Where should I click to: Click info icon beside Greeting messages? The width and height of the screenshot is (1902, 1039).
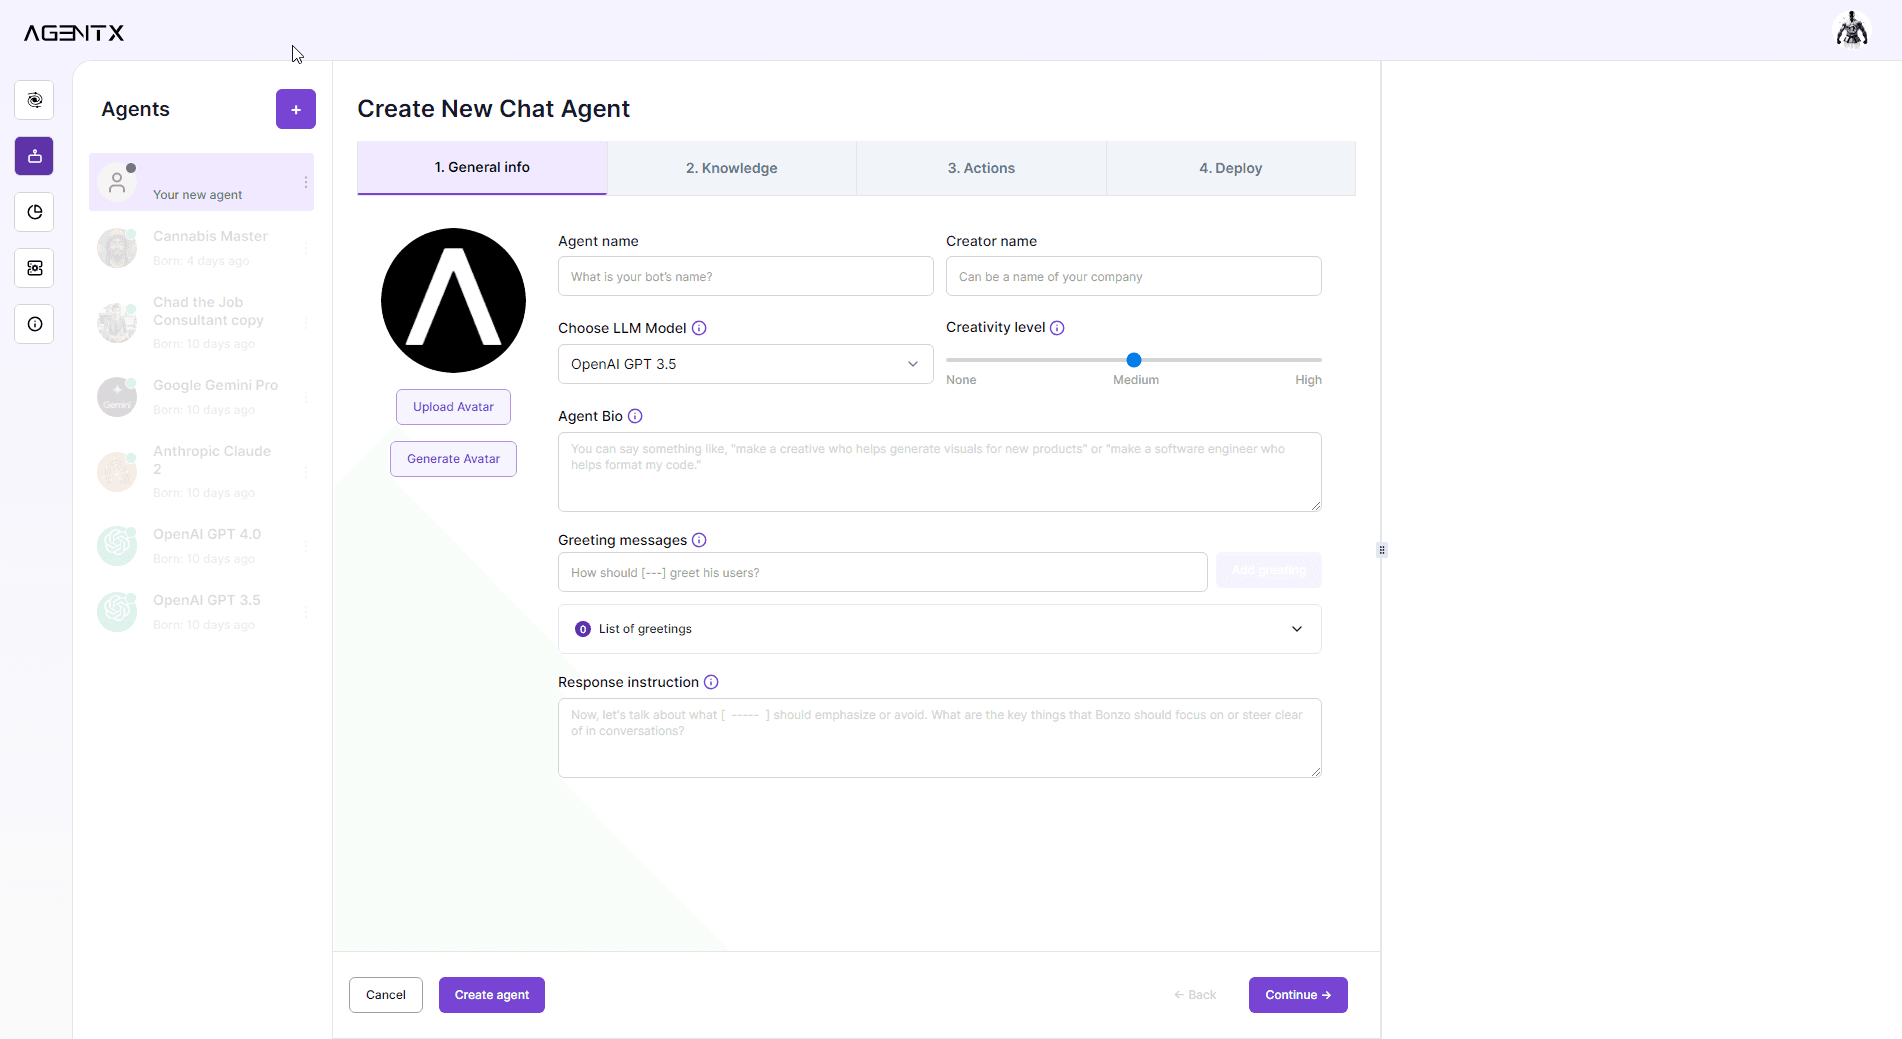coord(699,540)
